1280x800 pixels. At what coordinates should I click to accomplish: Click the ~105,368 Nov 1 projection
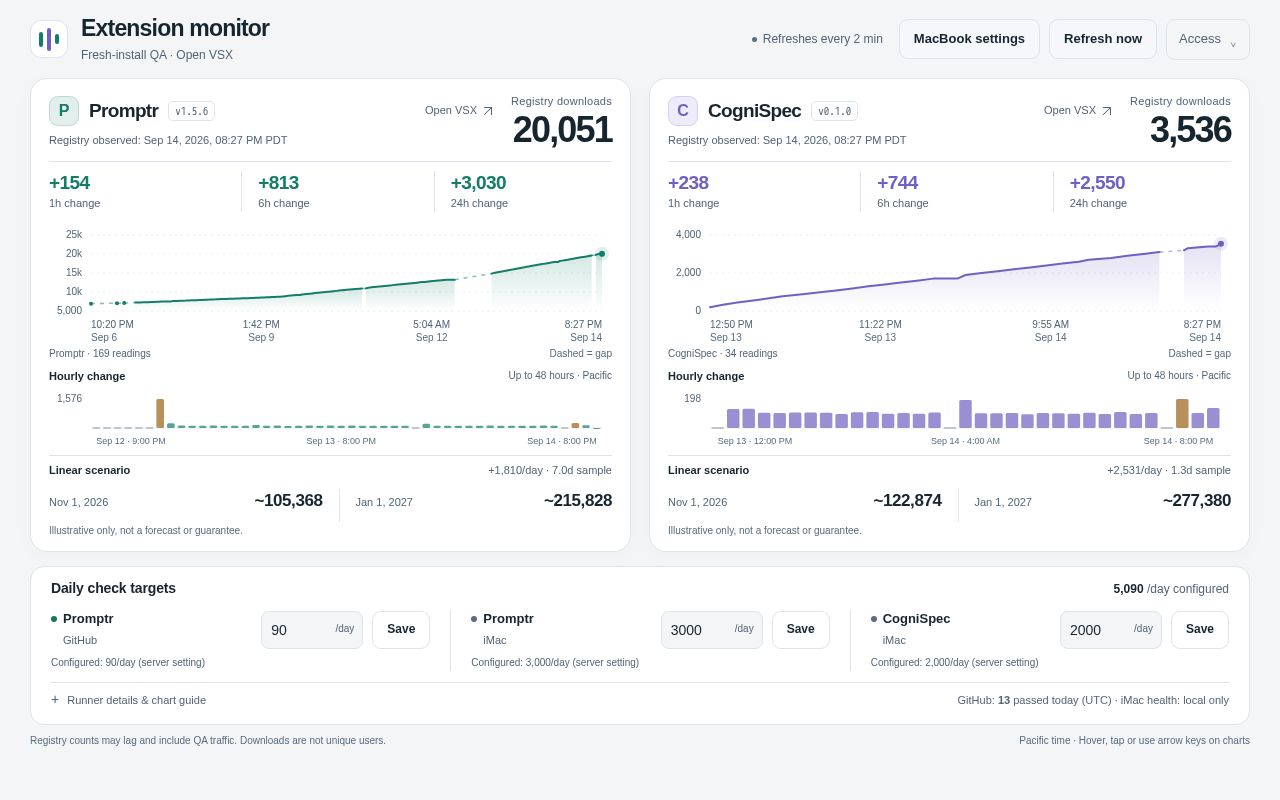point(288,501)
